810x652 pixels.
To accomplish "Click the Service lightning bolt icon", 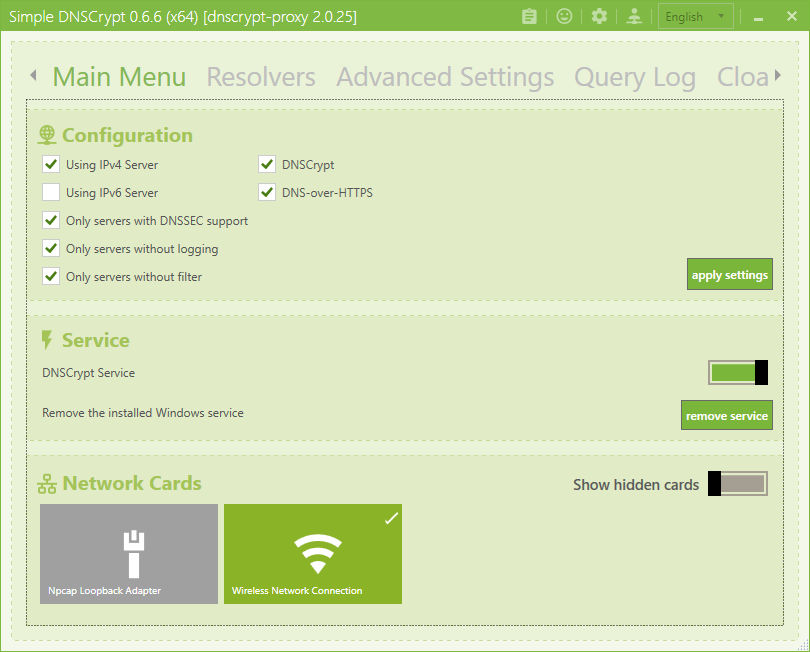I will pyautogui.click(x=46, y=340).
